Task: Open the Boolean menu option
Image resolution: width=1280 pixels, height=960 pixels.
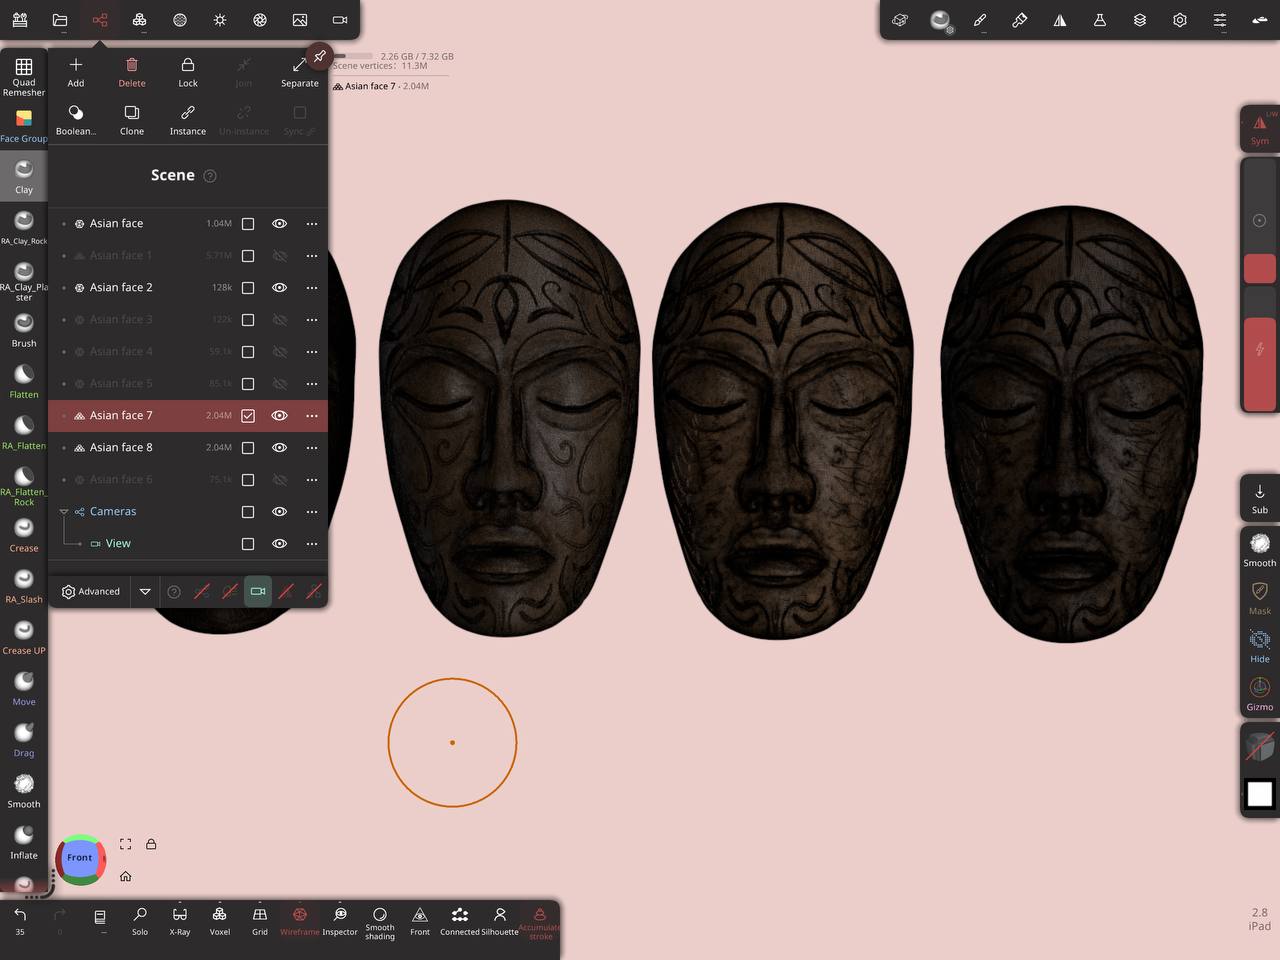Action: coord(76,119)
